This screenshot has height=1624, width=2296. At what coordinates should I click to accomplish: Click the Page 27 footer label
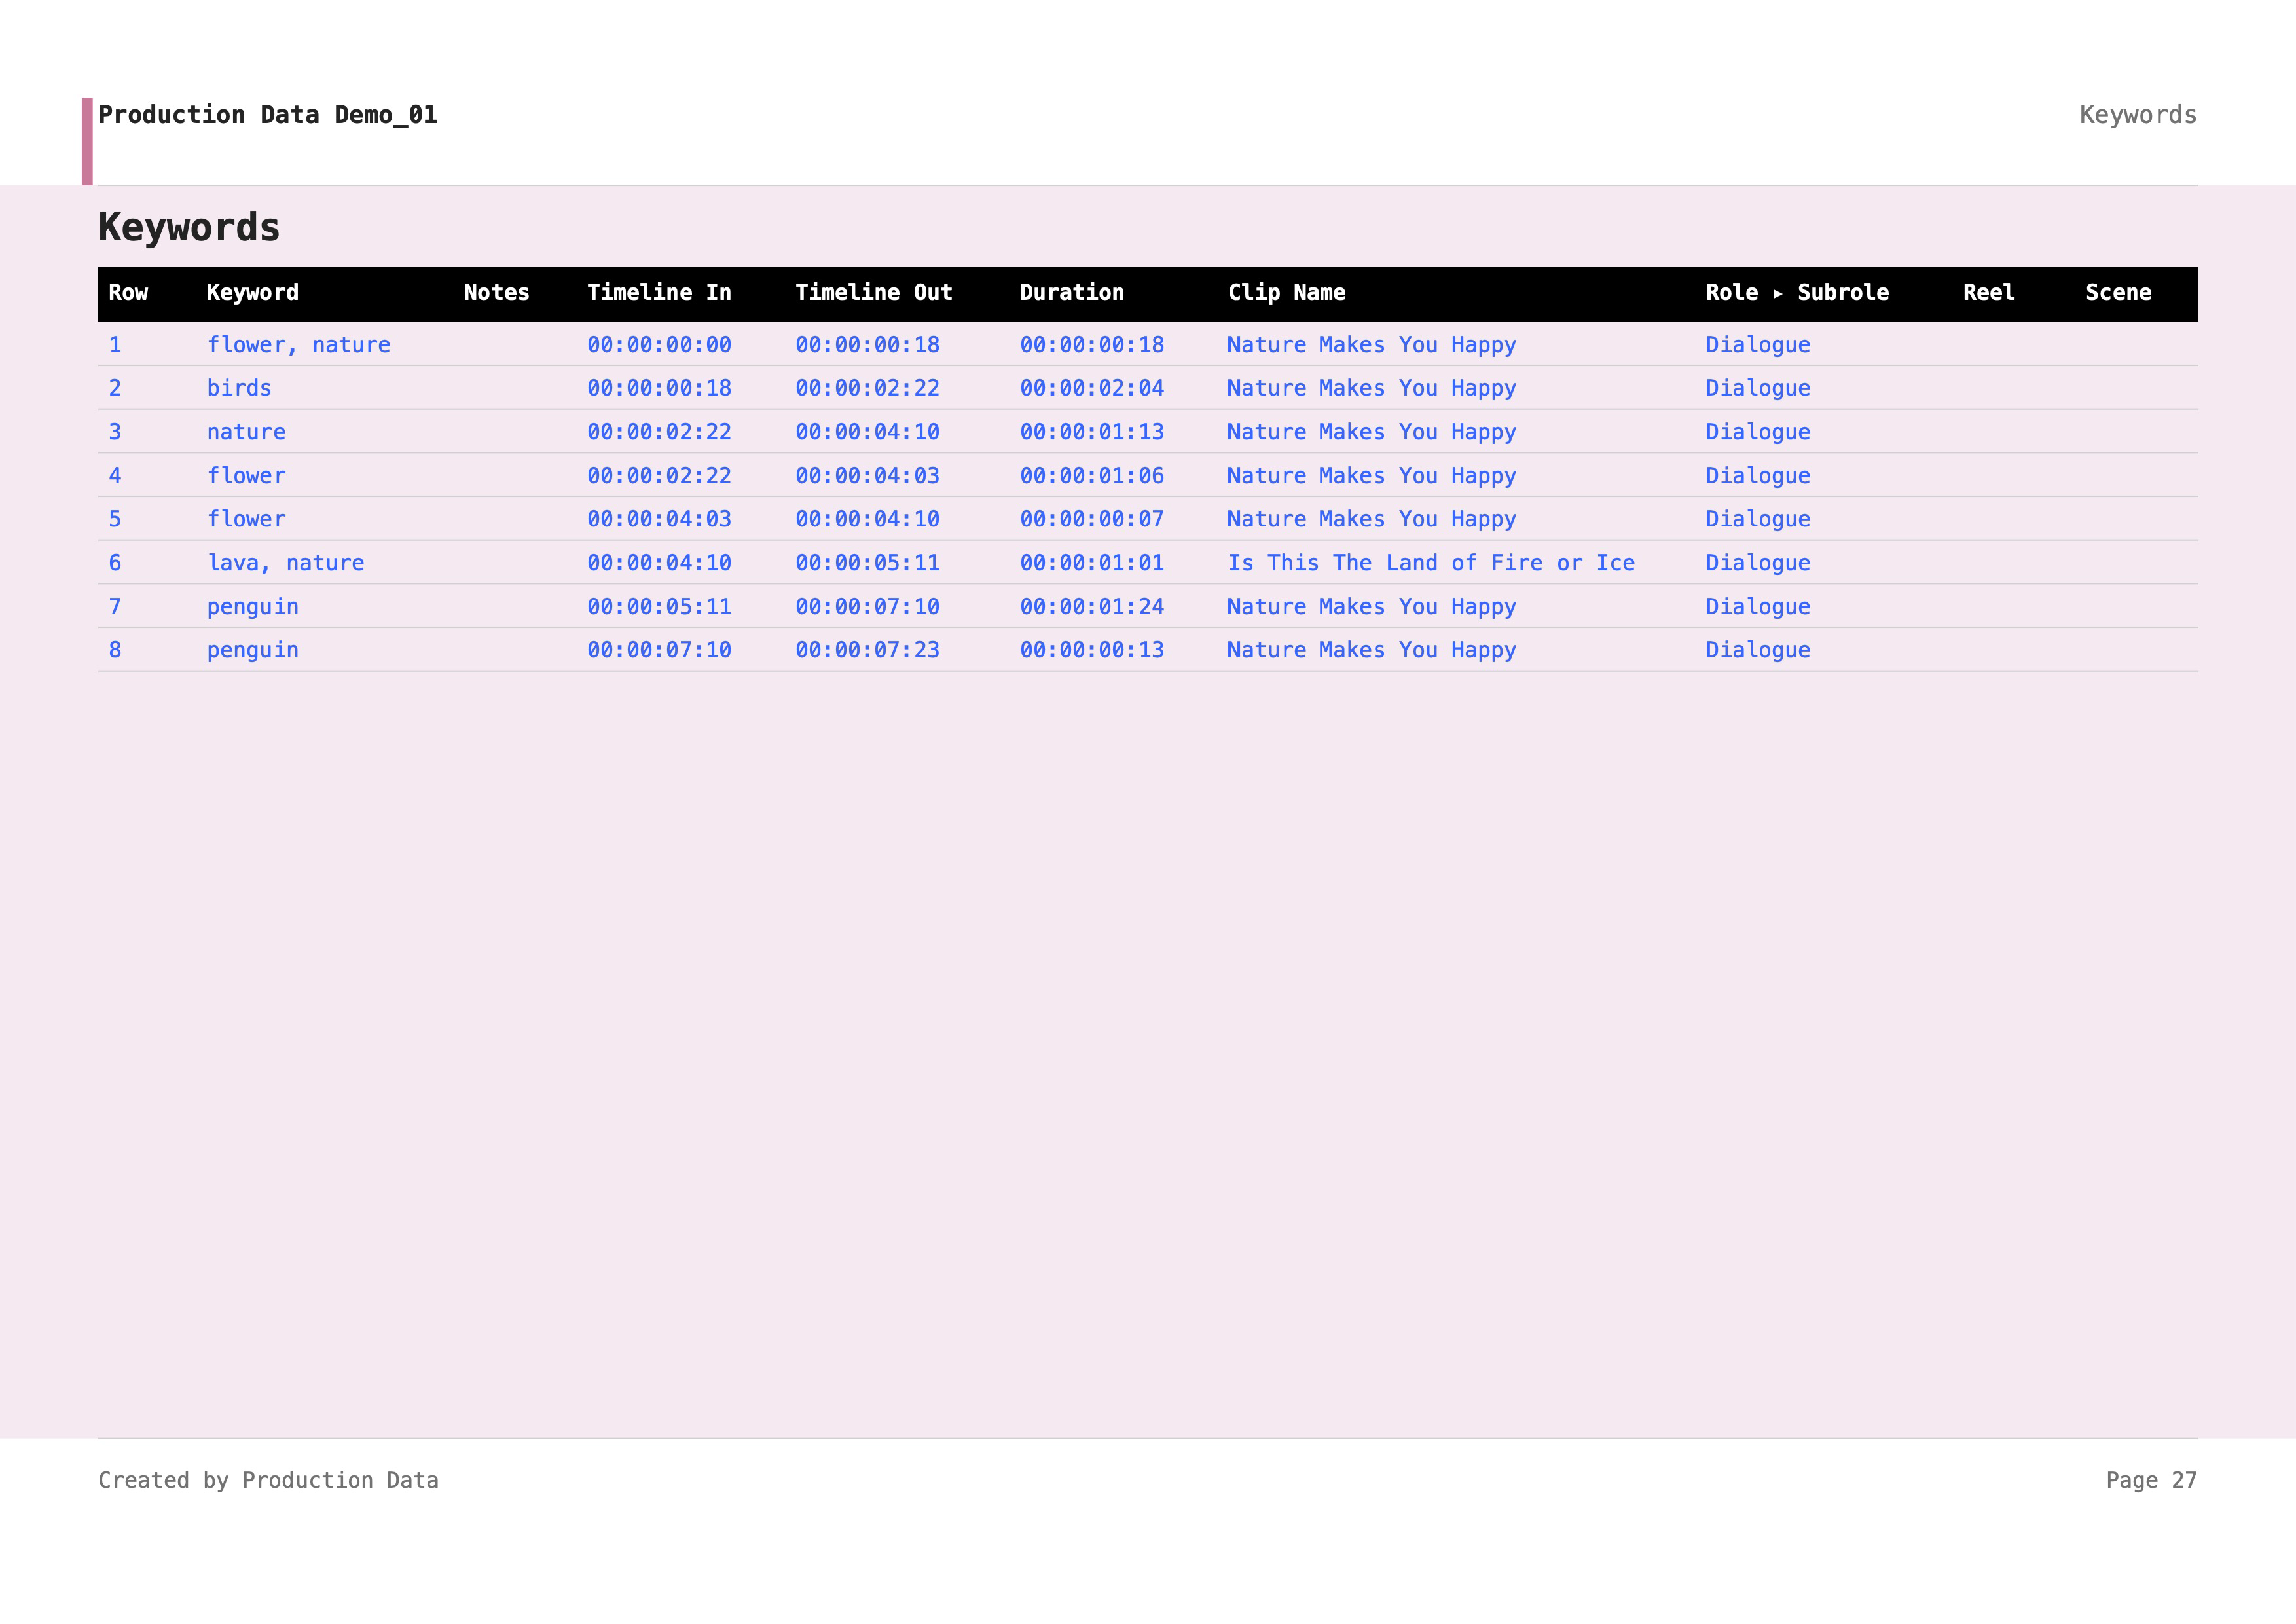point(2151,1480)
